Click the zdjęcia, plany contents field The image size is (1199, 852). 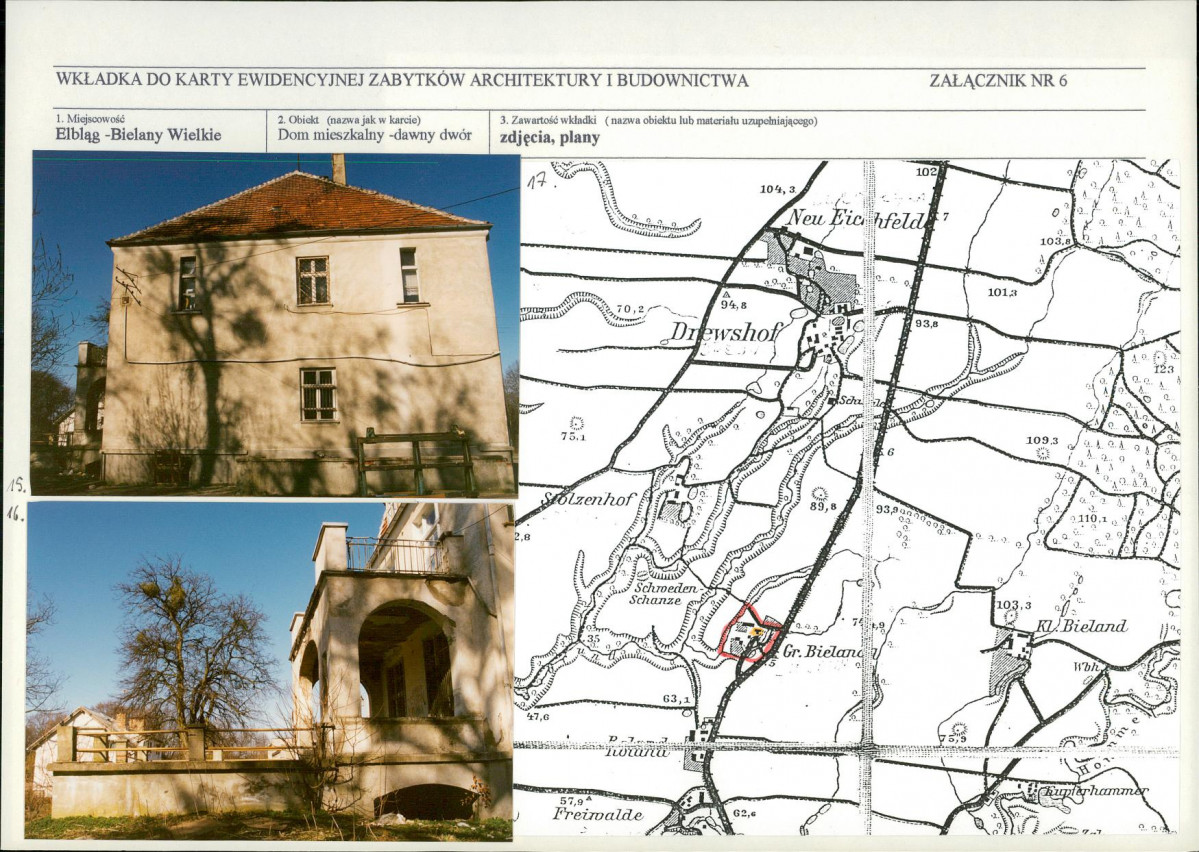[x=550, y=138]
